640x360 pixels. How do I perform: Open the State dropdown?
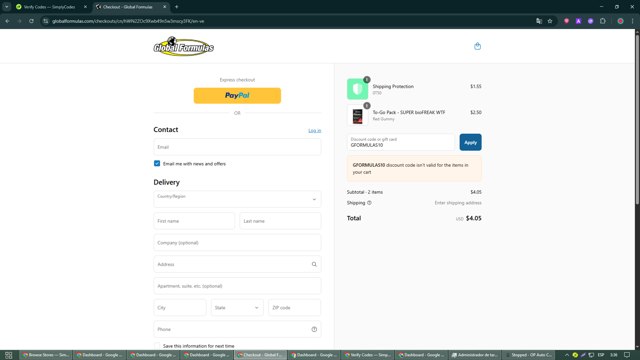tap(237, 307)
